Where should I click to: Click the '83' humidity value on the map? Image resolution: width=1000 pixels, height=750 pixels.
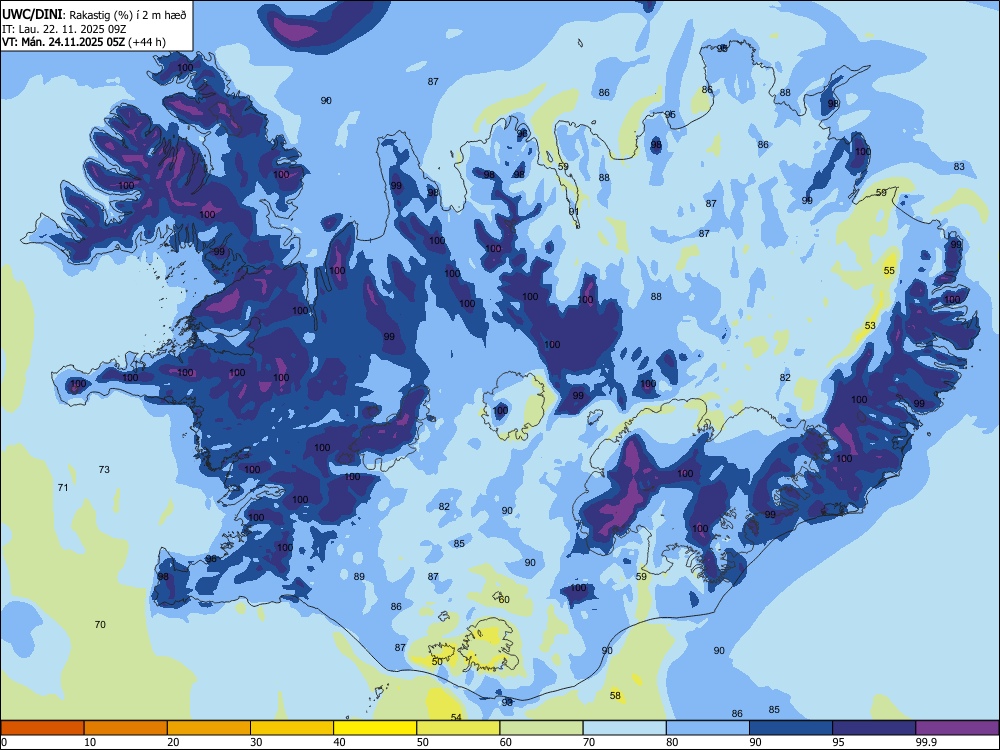tap(959, 166)
